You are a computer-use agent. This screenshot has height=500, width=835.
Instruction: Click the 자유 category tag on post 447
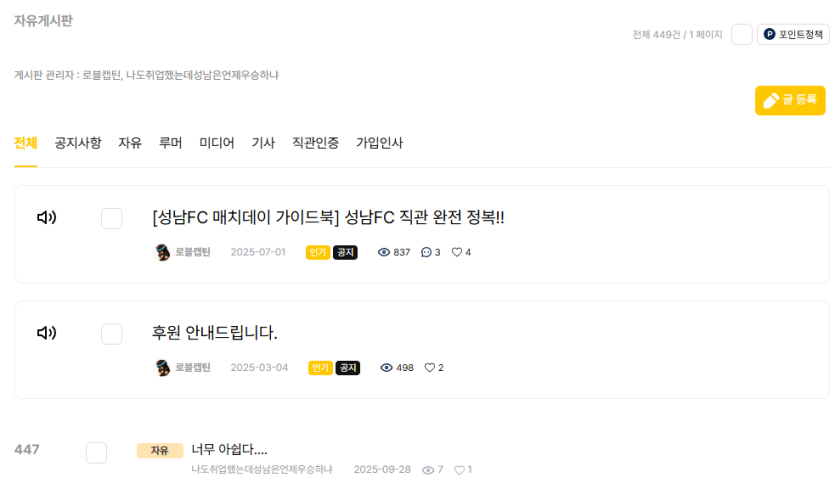coord(160,450)
